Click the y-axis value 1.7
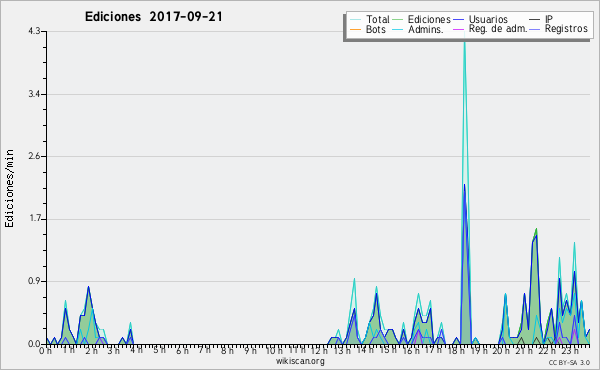The width and height of the screenshot is (600, 370). tap(34, 219)
